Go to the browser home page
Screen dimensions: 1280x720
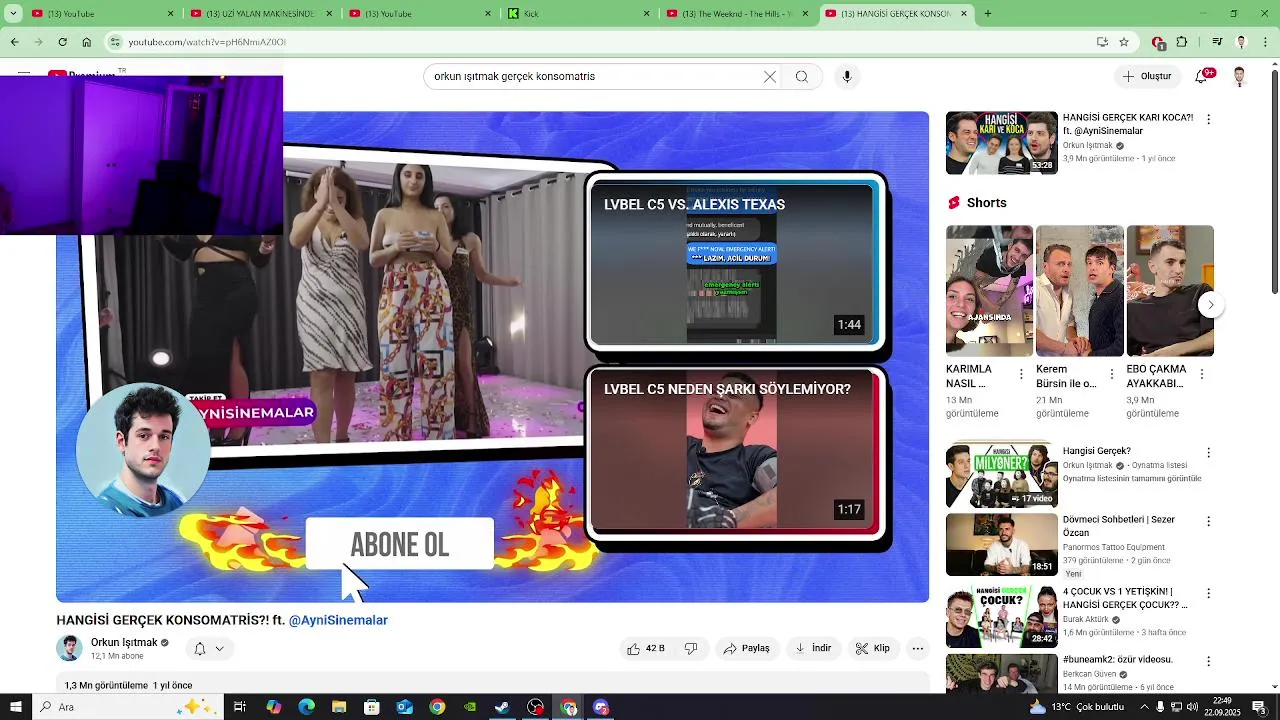86,42
